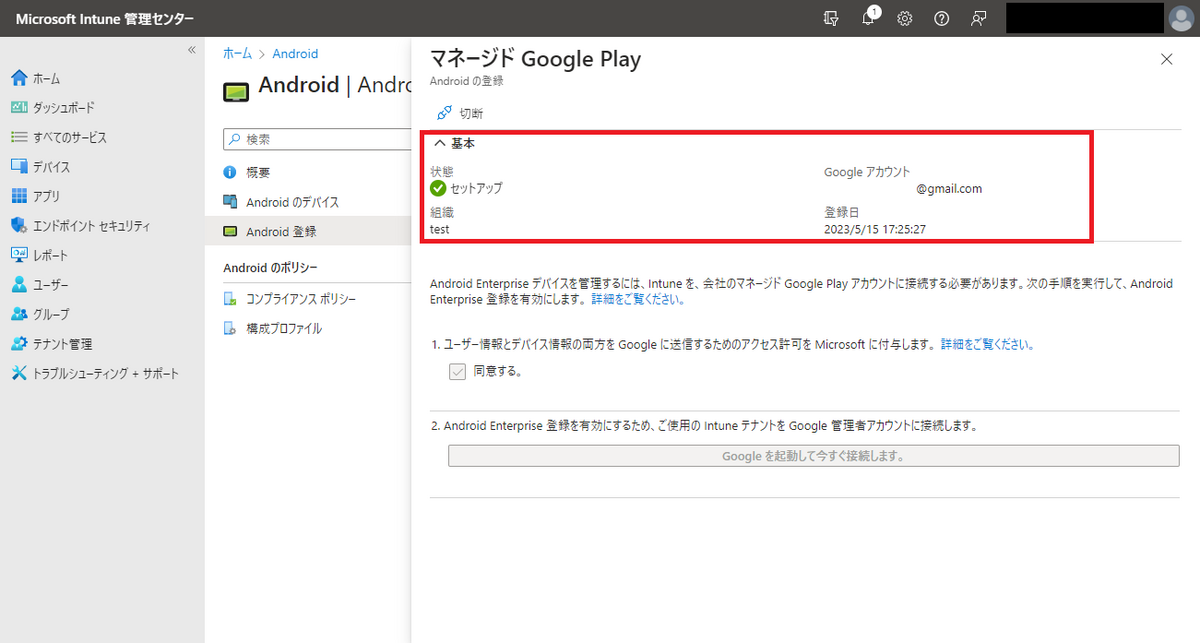Viewport: 1200px width, 643px height.
Task: Click Microsoft Intune 管理センター title
Action: coord(104,19)
